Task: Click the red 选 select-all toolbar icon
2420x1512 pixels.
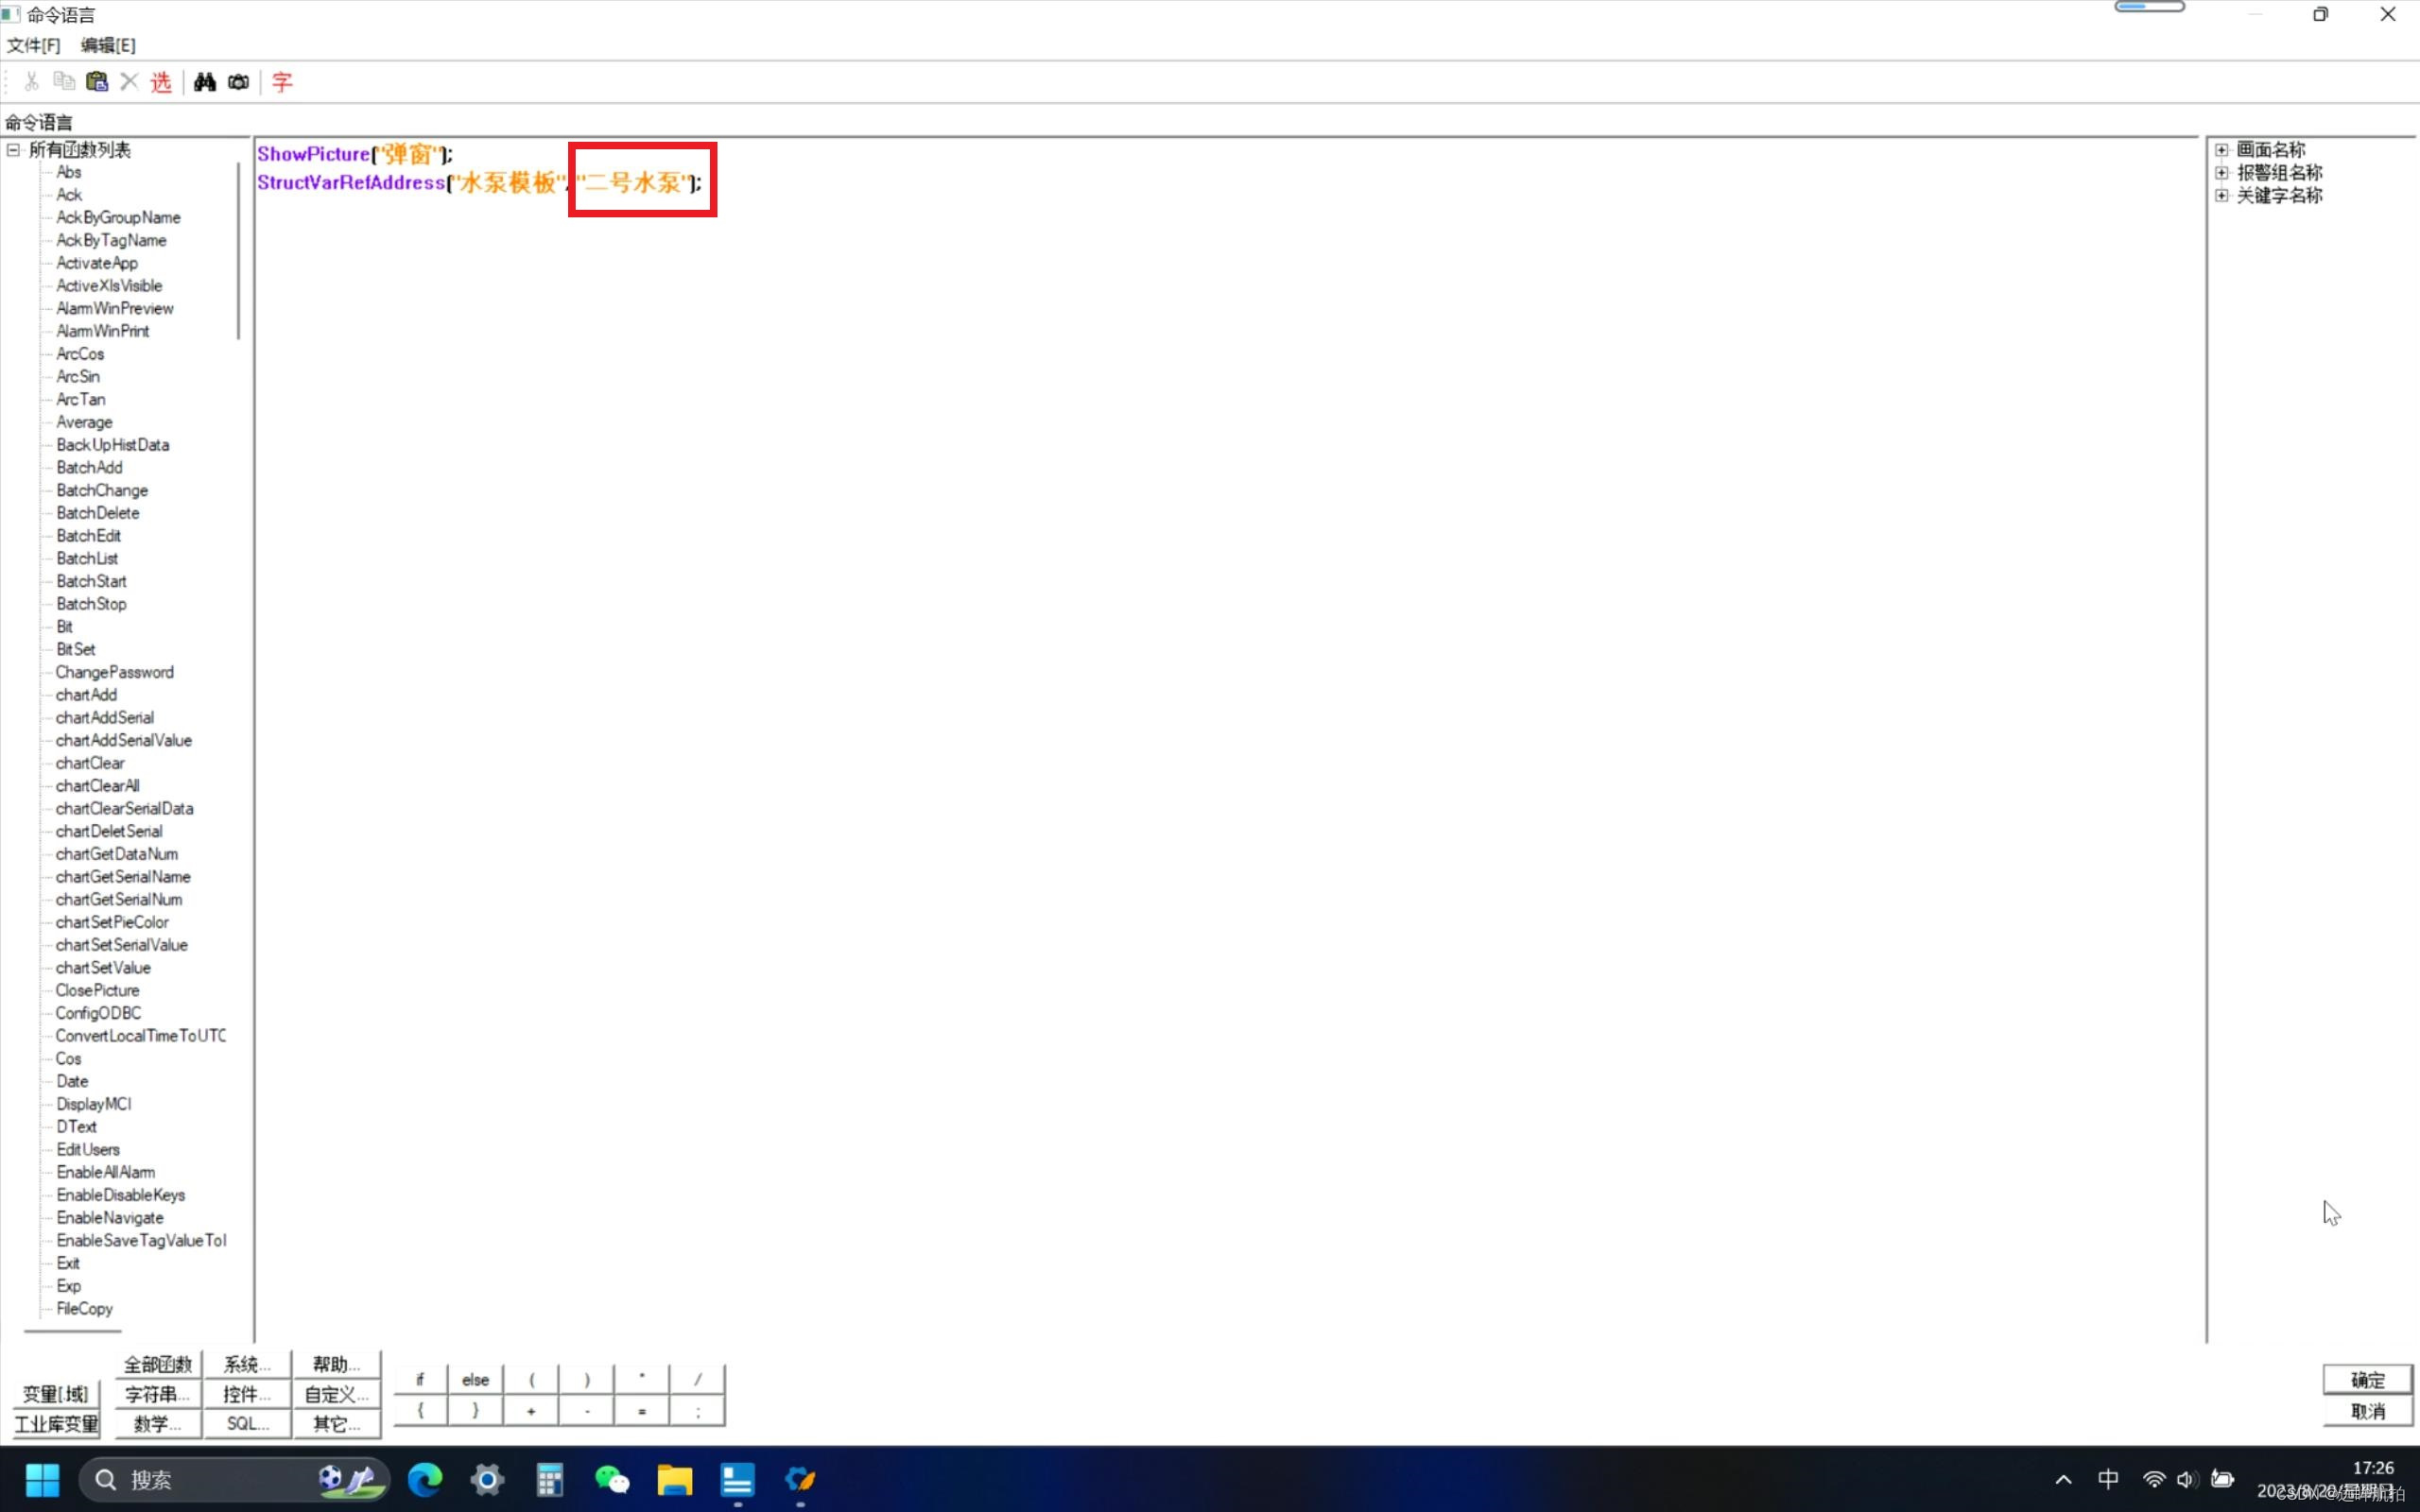Action: coord(161,82)
